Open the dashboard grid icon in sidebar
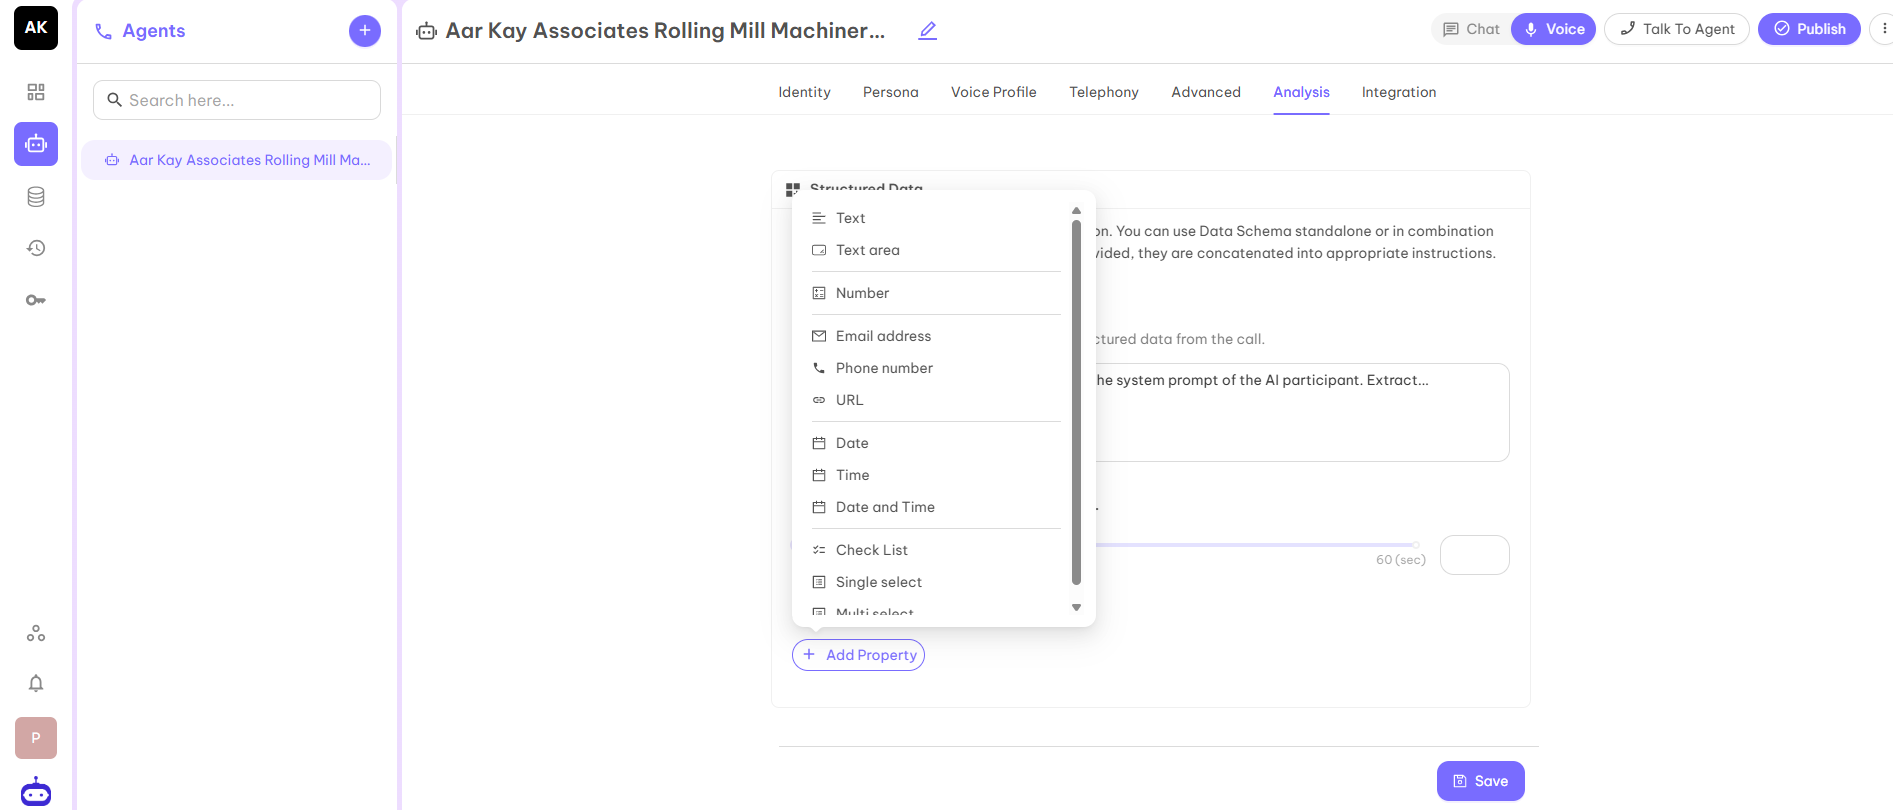The image size is (1893, 810). pos(36,92)
